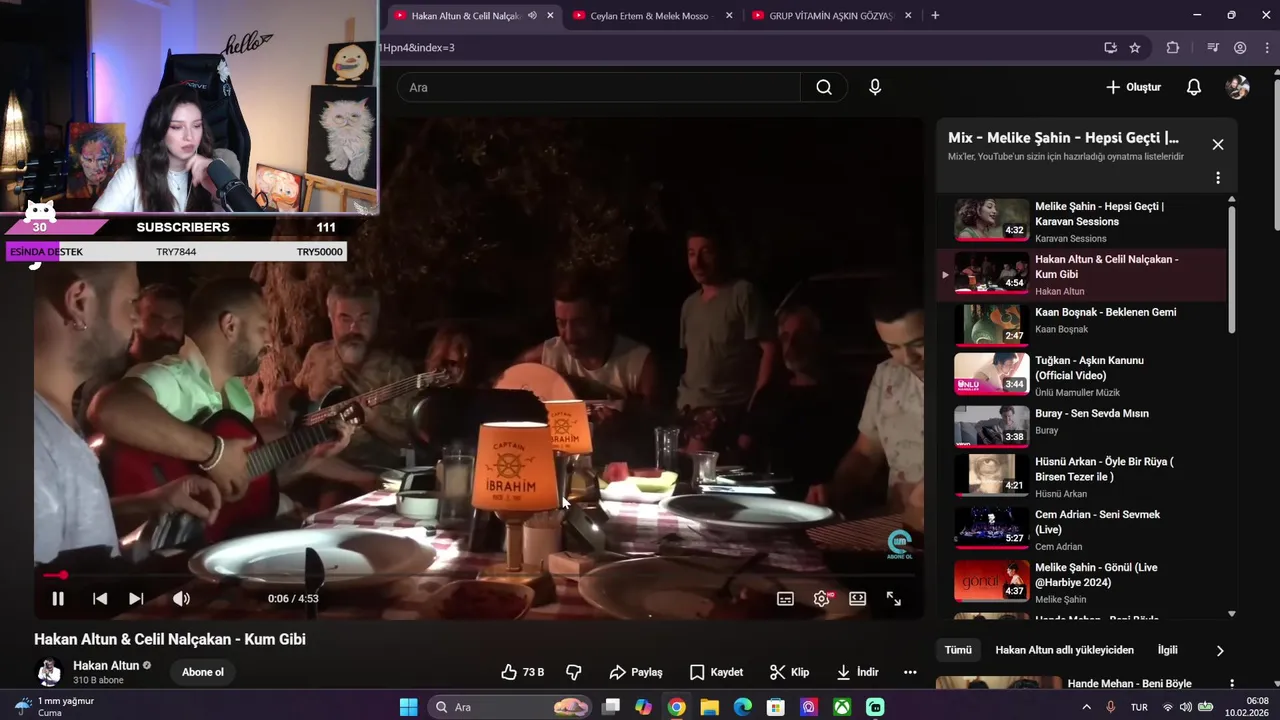Open more actions menu below video

coord(910,672)
